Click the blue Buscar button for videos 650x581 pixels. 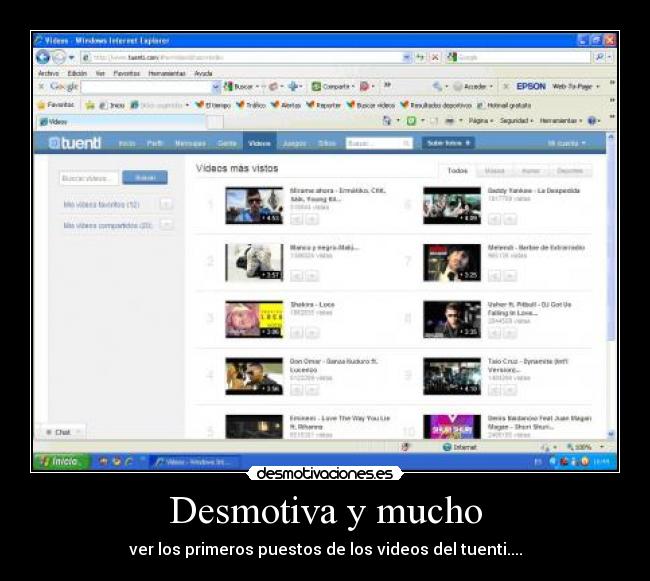point(145,177)
